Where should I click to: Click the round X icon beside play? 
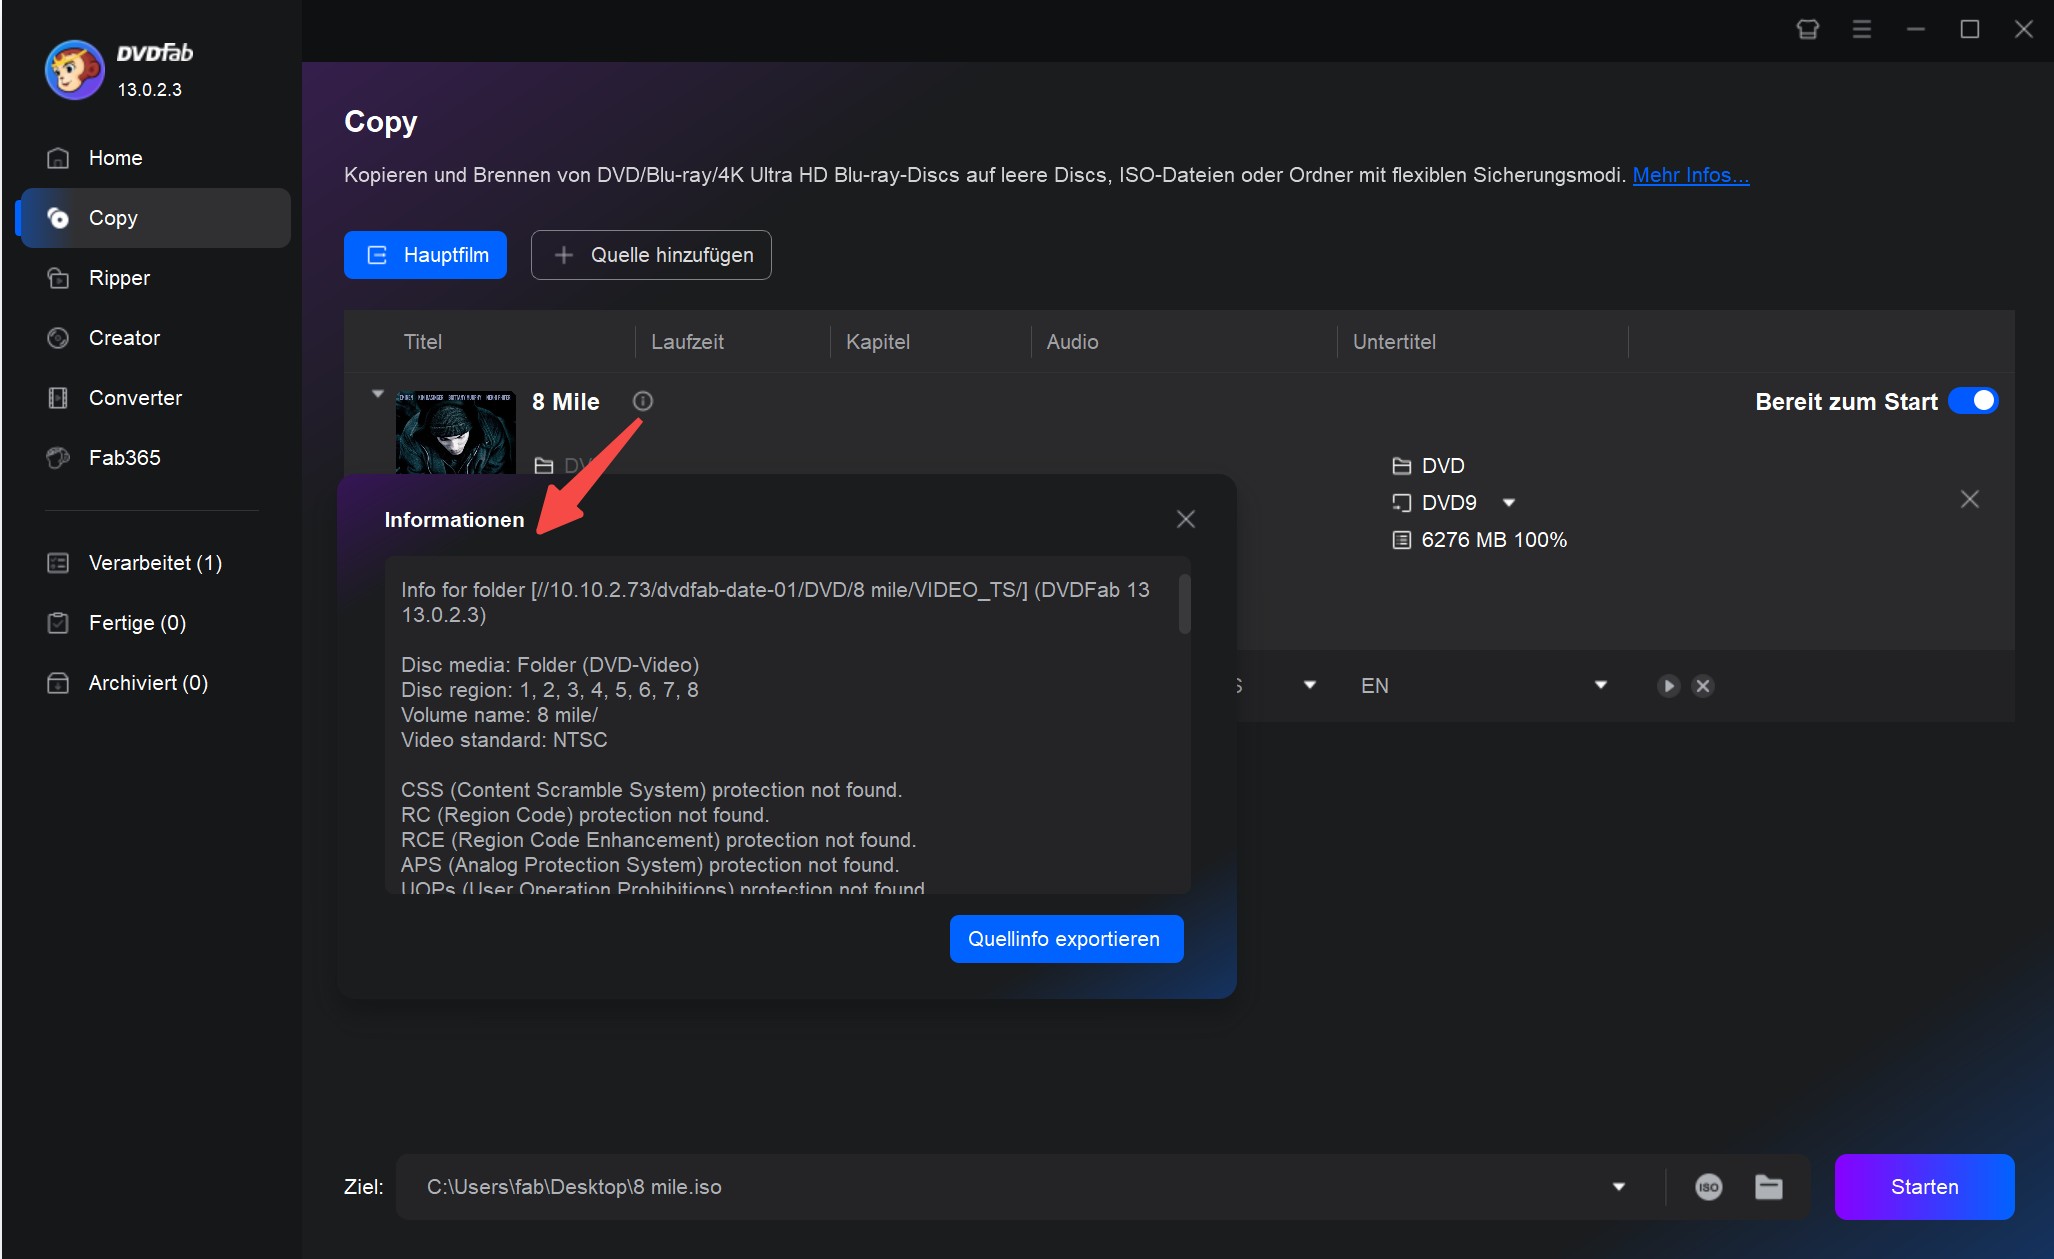coord(1703,686)
